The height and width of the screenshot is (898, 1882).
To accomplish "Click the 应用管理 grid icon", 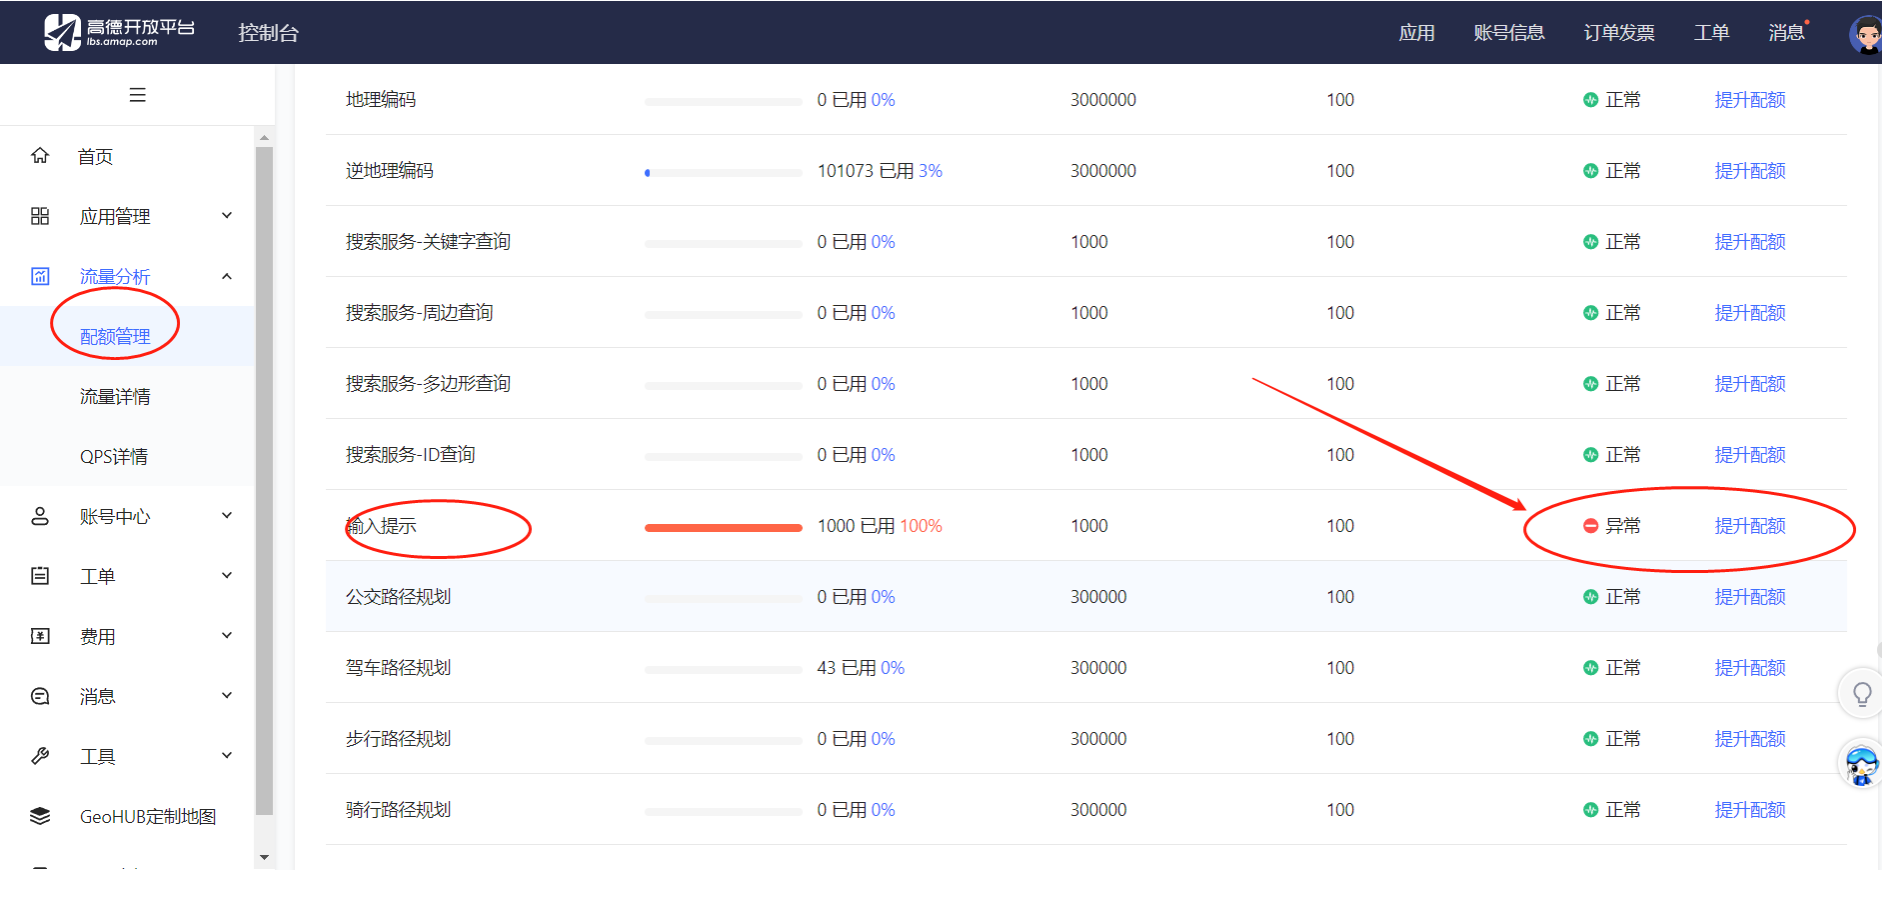I will (40, 216).
